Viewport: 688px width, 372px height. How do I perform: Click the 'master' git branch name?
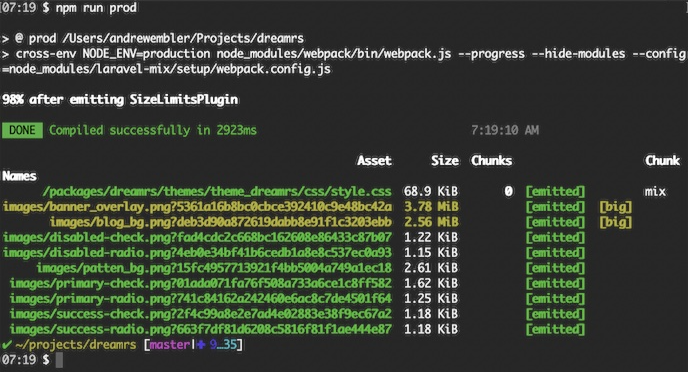tap(170, 345)
